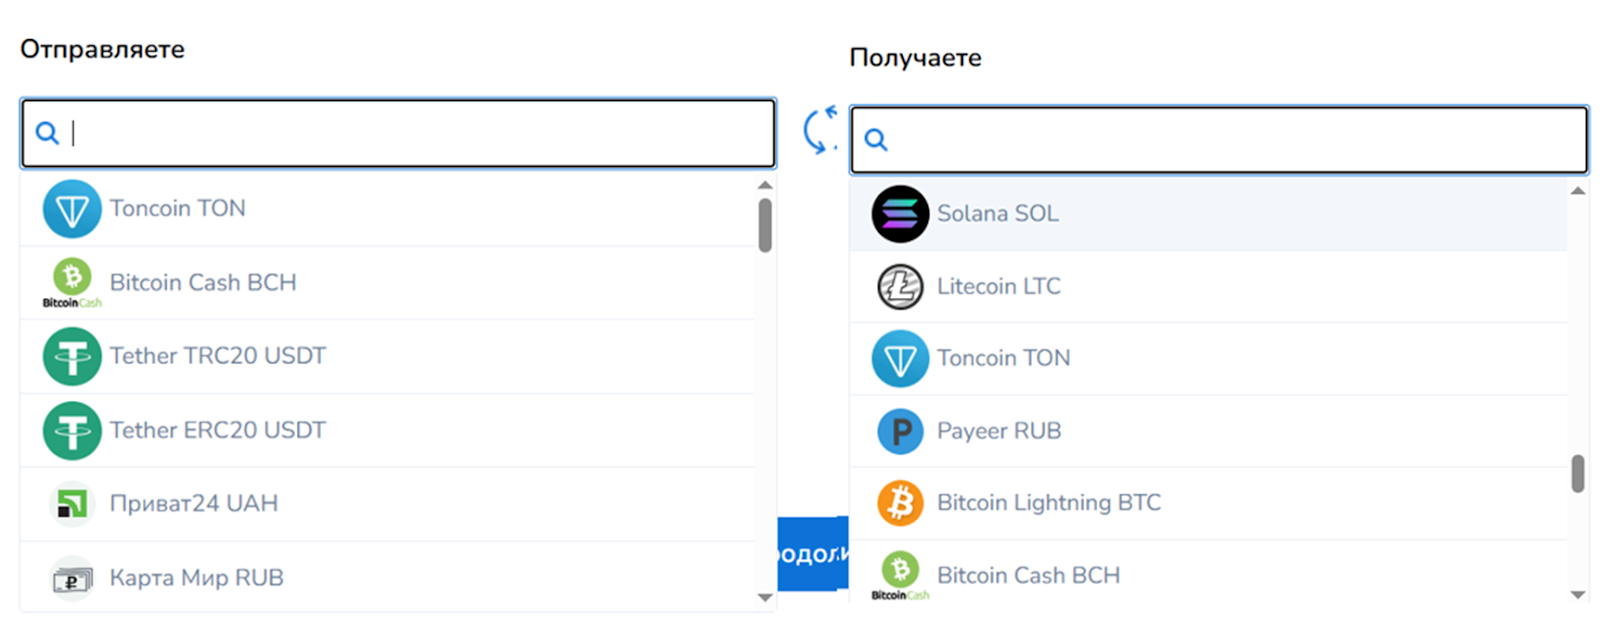The height and width of the screenshot is (623, 1600).
Task: Click the partially hidden blue continue button
Action: pyautogui.click(x=813, y=554)
